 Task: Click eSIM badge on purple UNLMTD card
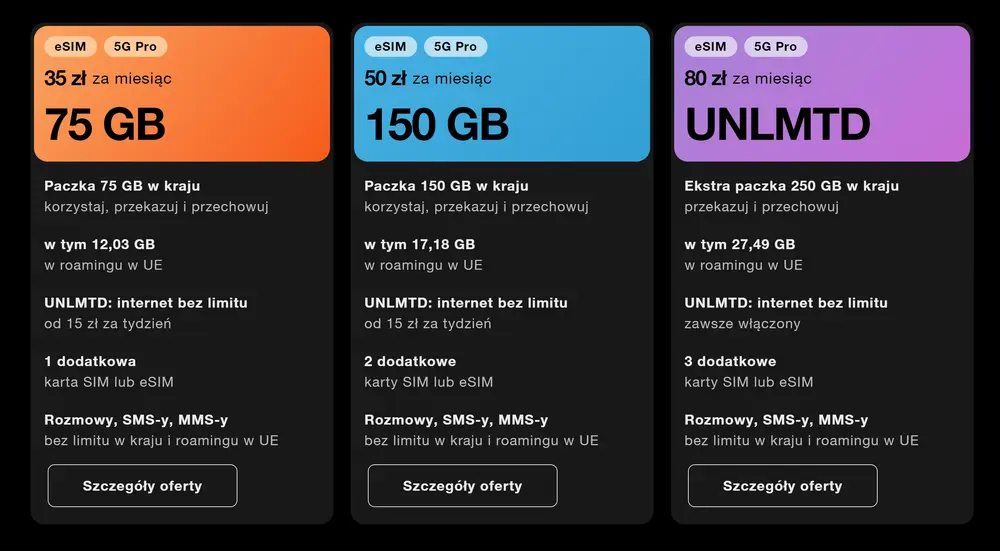[x=710, y=47]
